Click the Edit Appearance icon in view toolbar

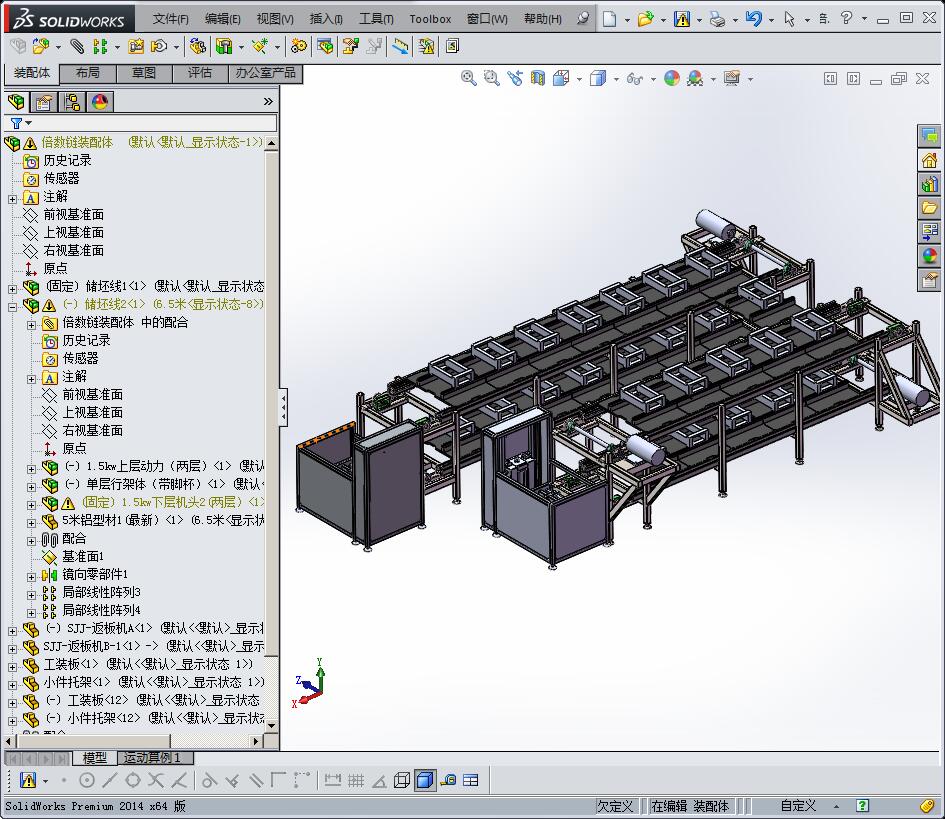tap(672, 78)
